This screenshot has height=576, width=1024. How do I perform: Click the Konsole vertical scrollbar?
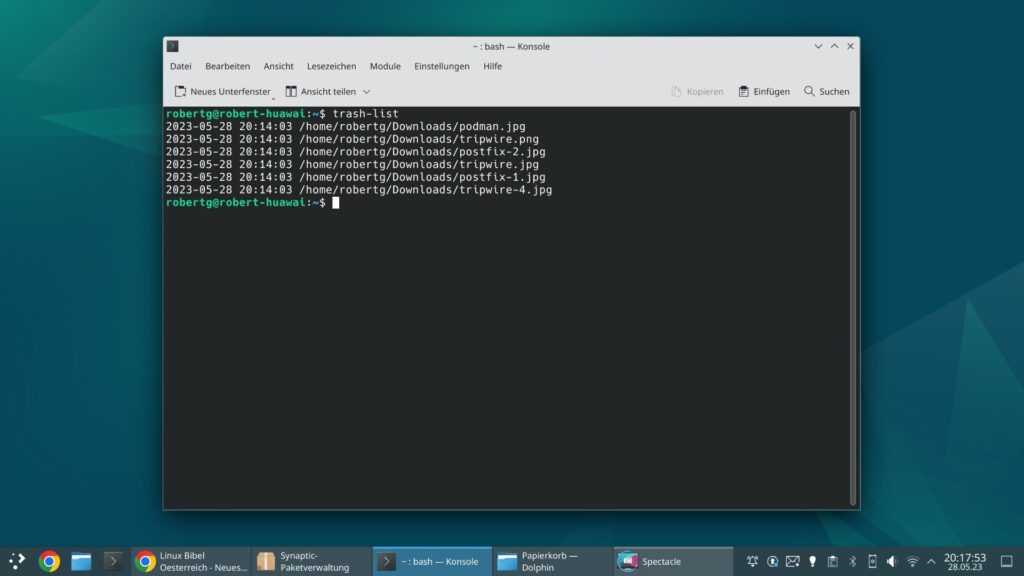[x=853, y=308]
